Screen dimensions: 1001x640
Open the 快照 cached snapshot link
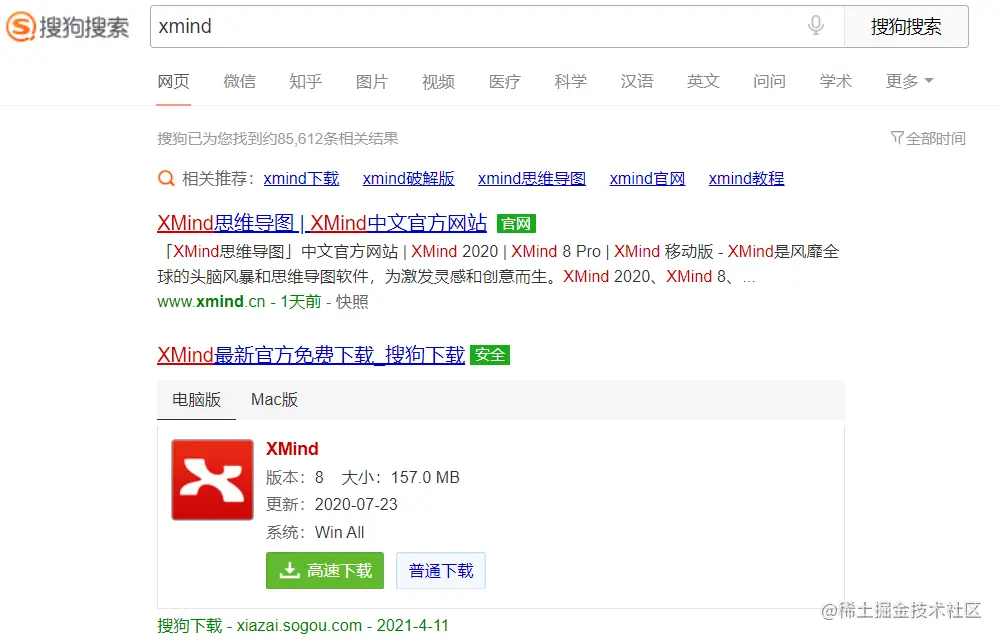click(x=352, y=301)
